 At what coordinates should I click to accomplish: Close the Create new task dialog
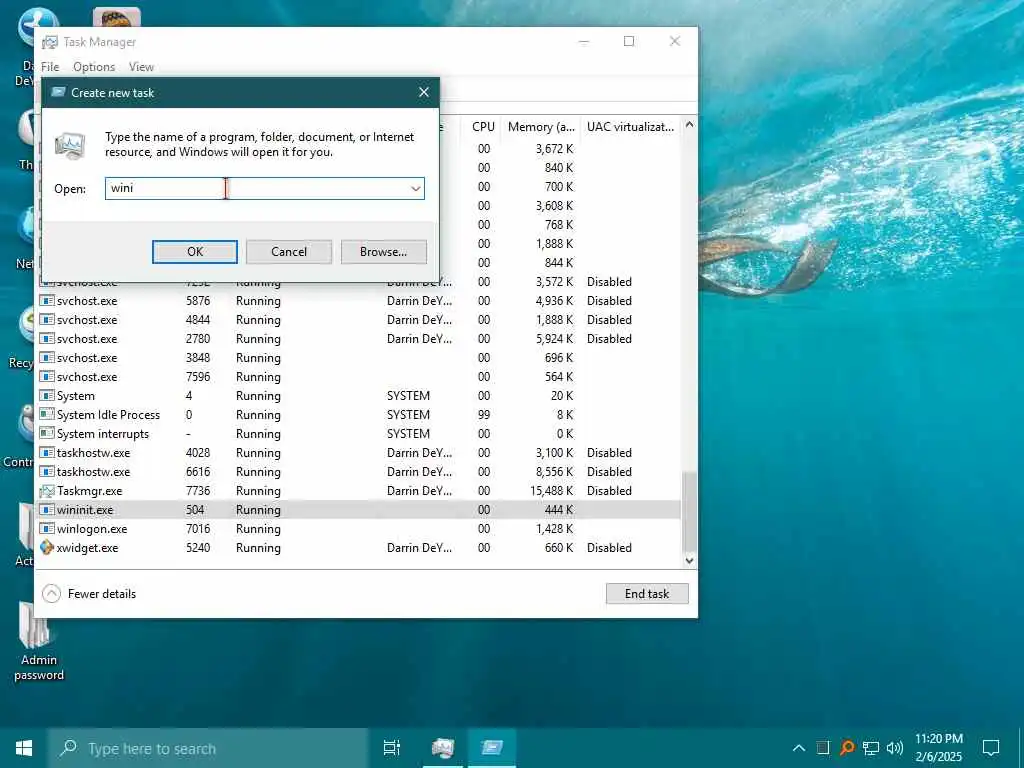point(424,92)
